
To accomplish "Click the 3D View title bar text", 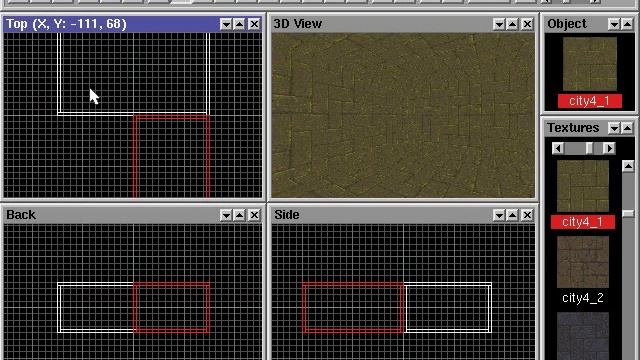I will click(298, 24).
